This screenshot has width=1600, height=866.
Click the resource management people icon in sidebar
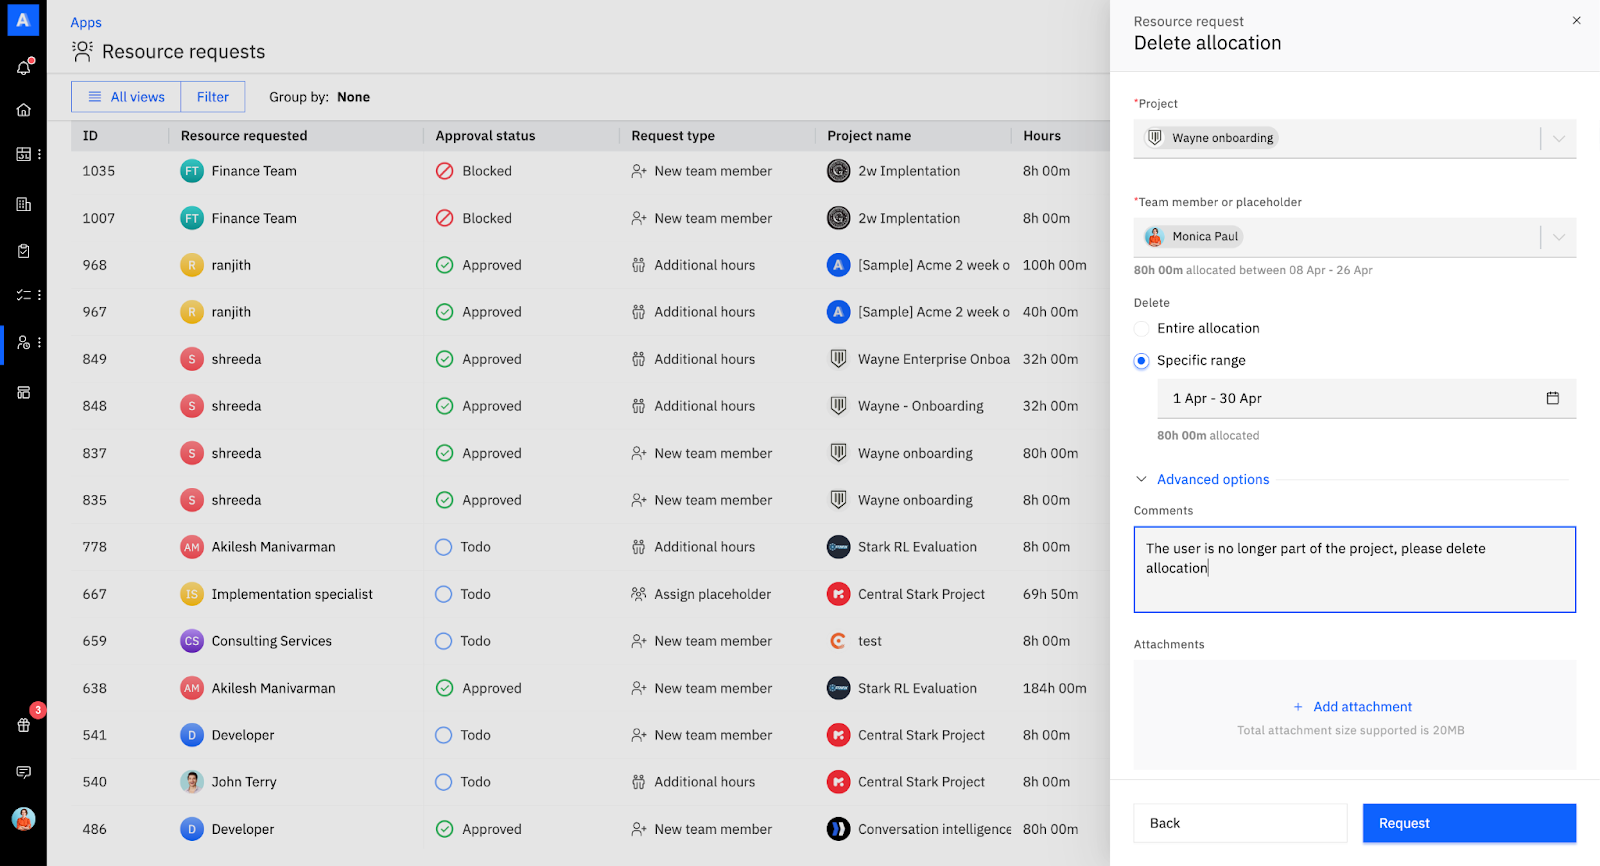click(x=24, y=342)
